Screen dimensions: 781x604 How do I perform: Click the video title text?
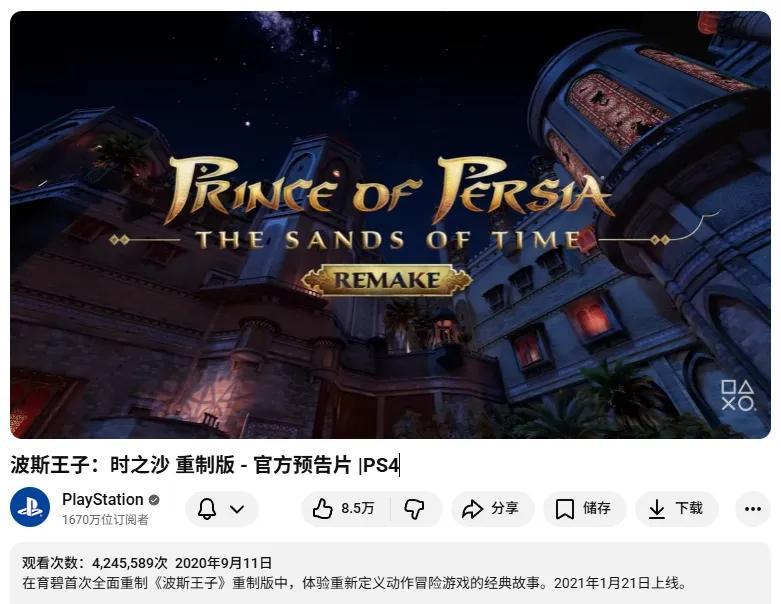point(205,465)
